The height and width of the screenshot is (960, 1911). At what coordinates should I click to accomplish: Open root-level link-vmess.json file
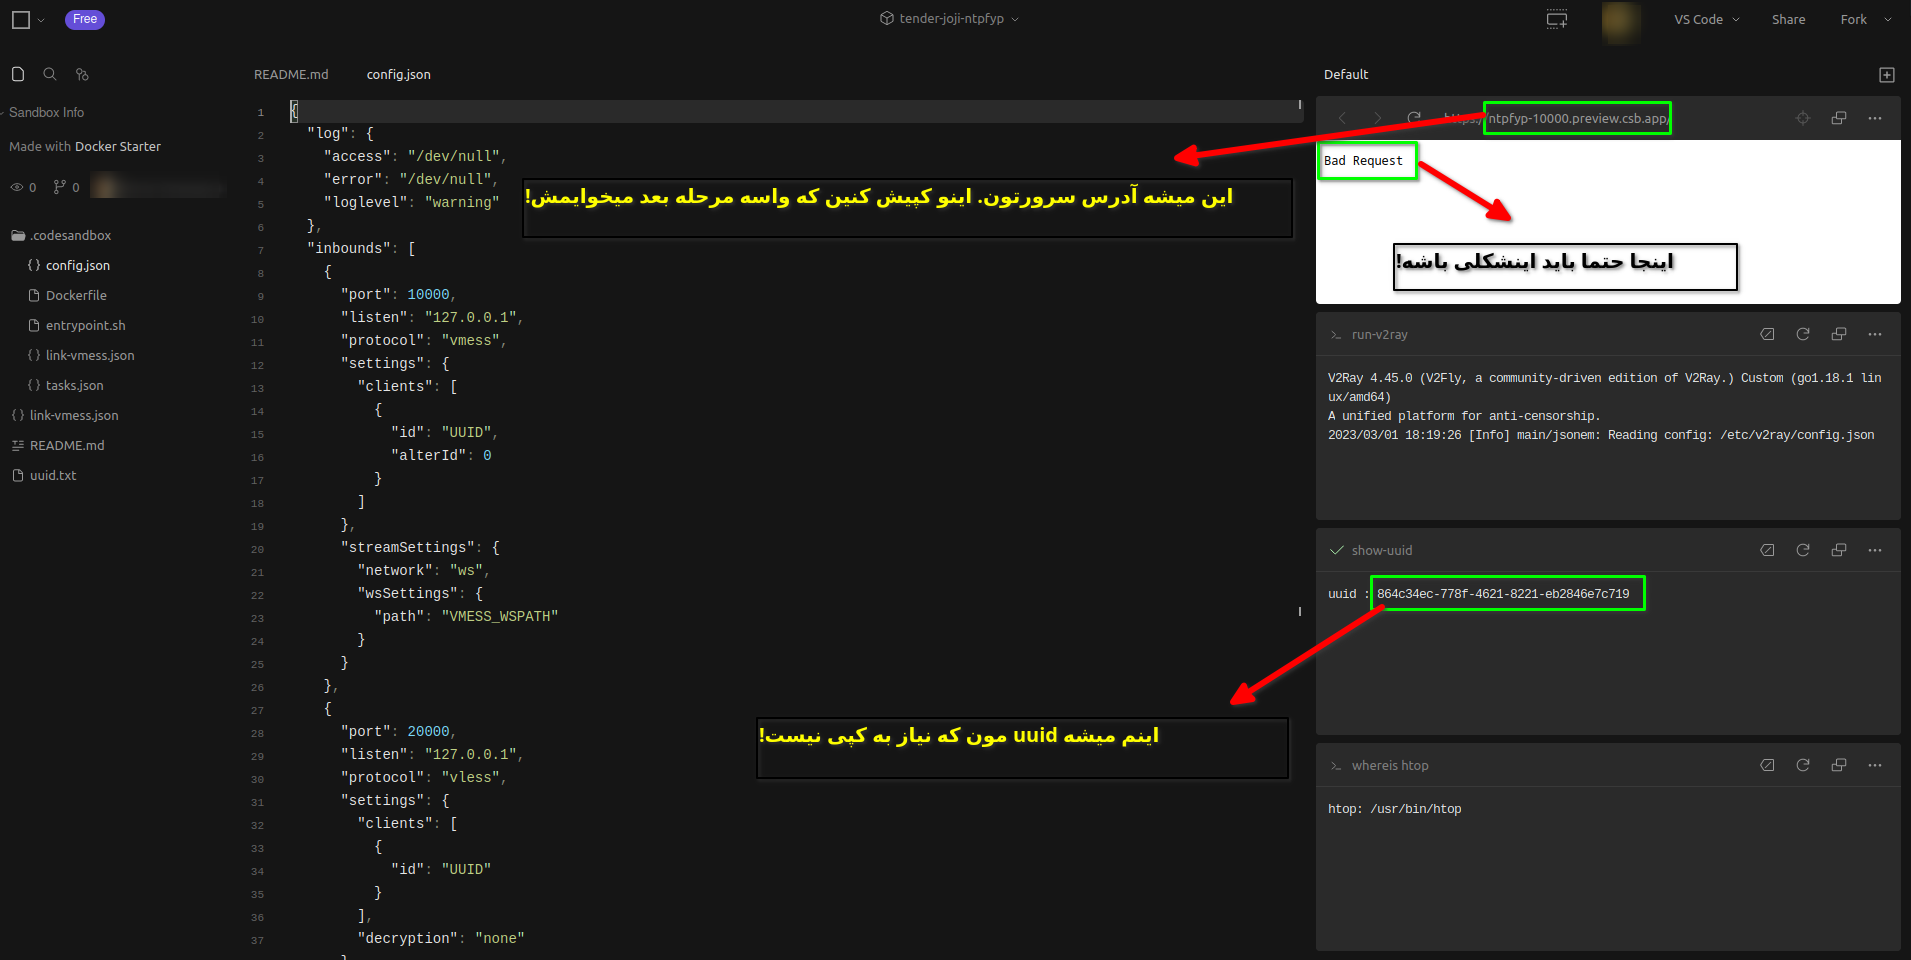point(74,416)
